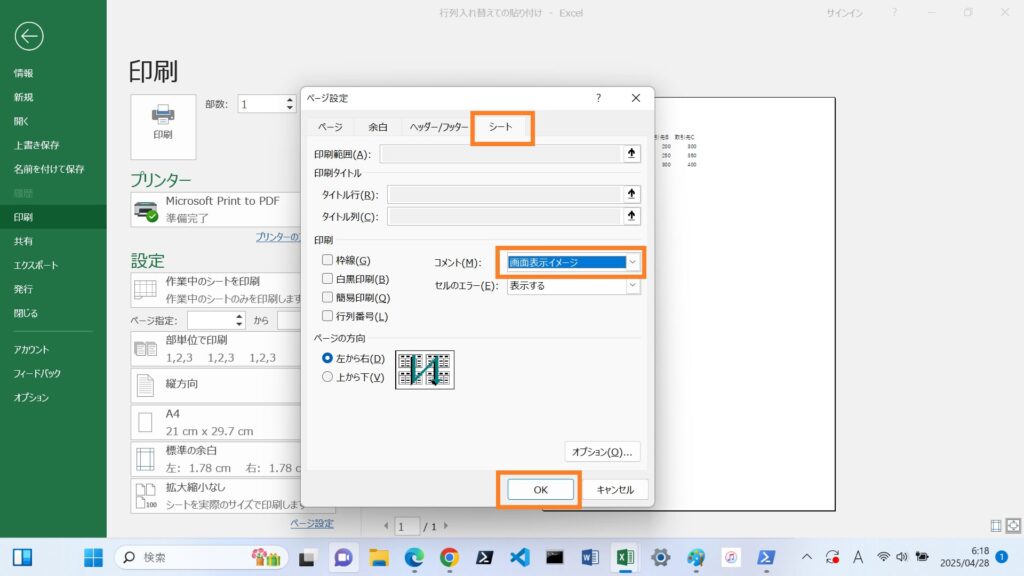Open the collated (部単位で印刷) dropdown

tap(216, 349)
